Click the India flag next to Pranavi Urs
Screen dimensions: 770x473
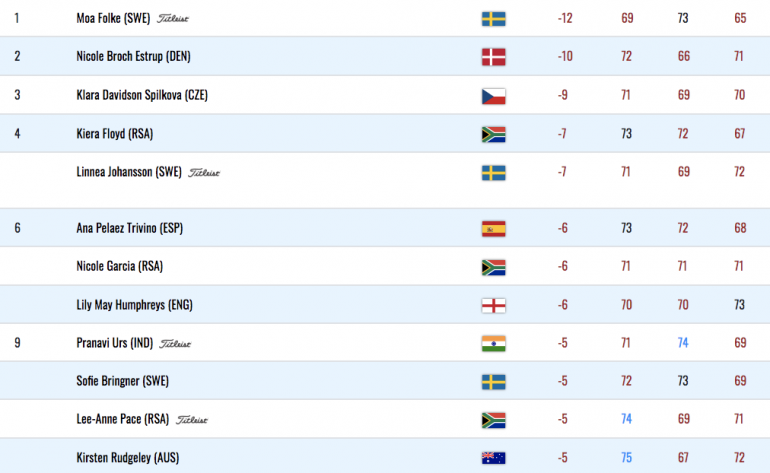(x=494, y=343)
